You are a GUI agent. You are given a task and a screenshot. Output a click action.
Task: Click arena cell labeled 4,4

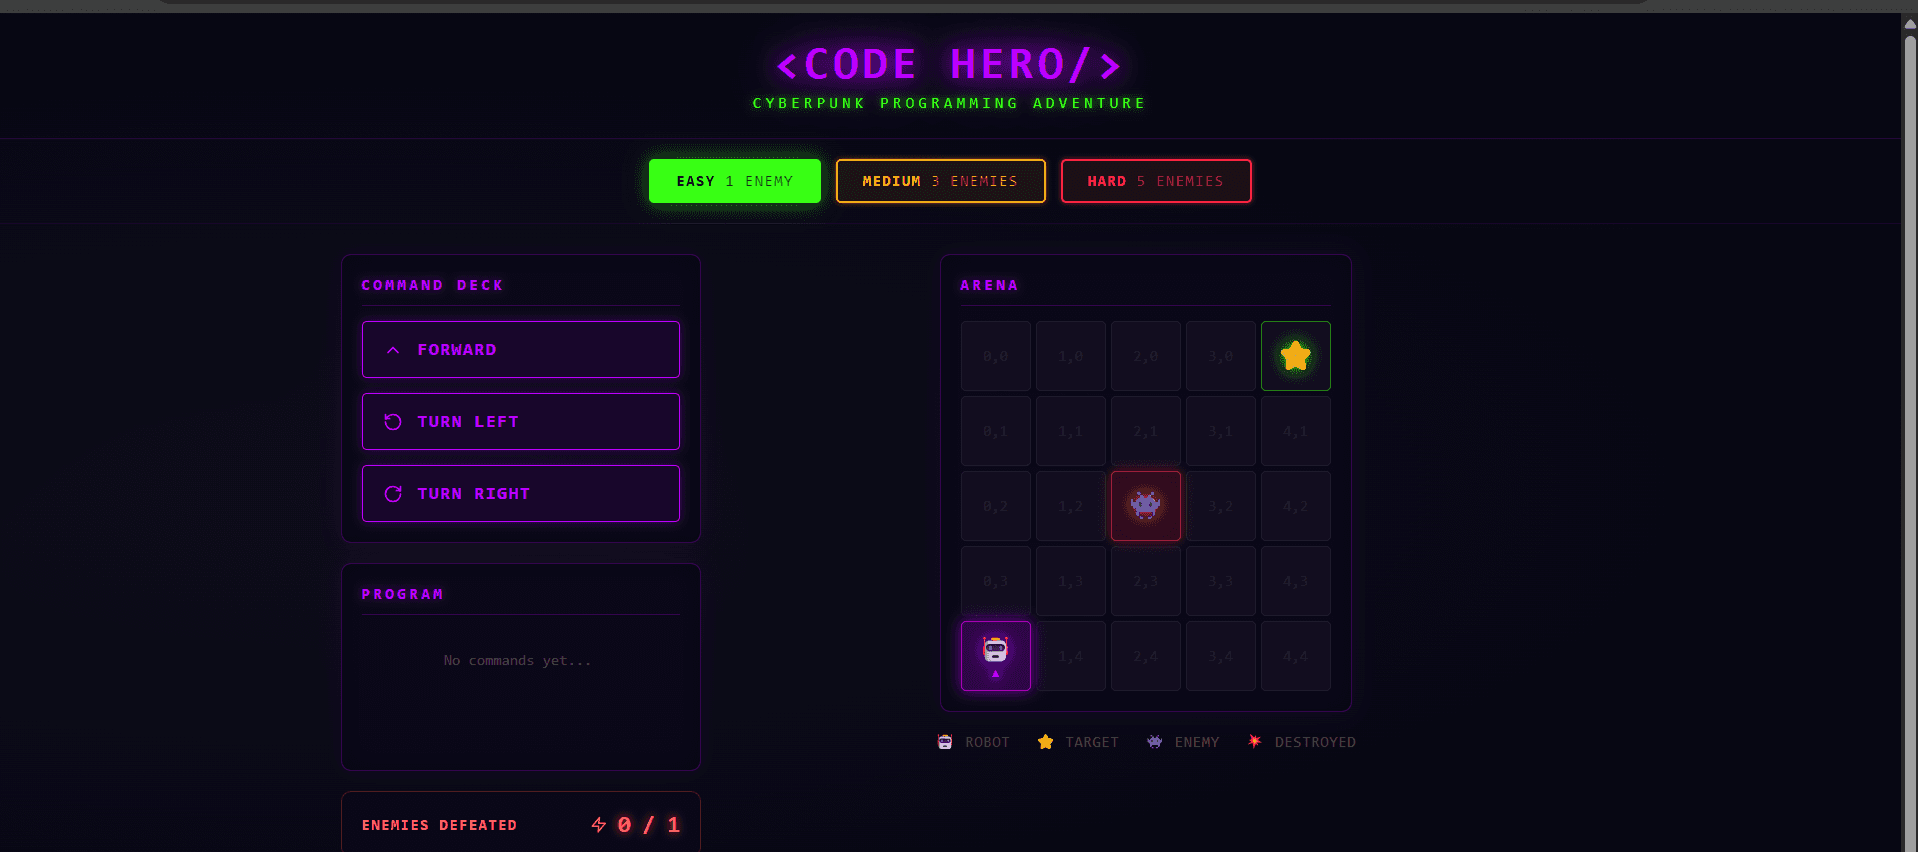[1296, 656]
